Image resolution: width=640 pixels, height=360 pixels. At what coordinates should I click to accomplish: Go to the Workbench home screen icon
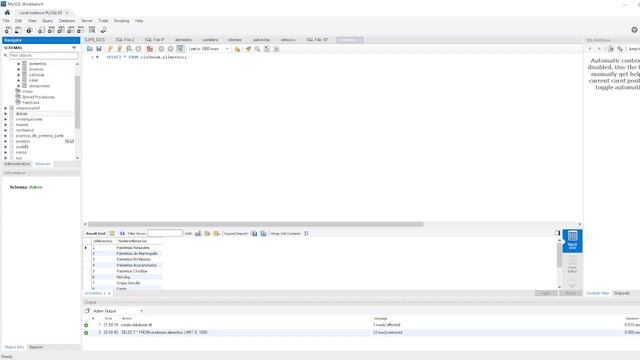7,13
